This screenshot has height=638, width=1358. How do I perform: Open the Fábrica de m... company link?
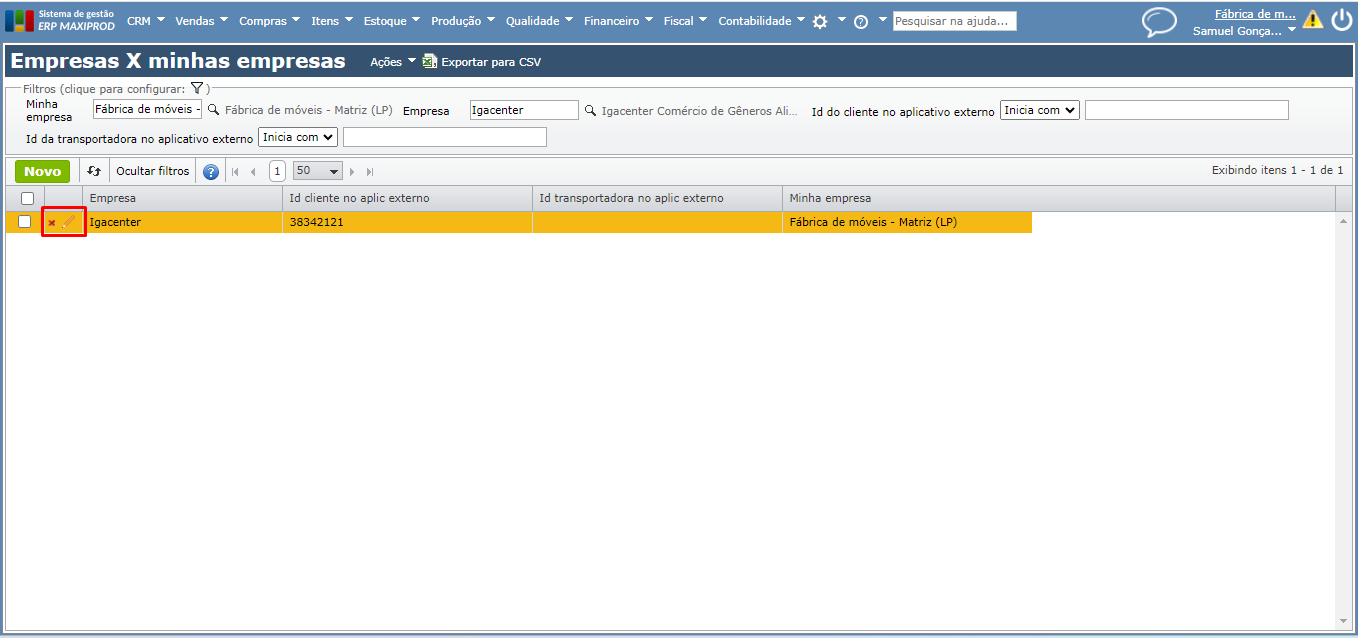point(1255,14)
